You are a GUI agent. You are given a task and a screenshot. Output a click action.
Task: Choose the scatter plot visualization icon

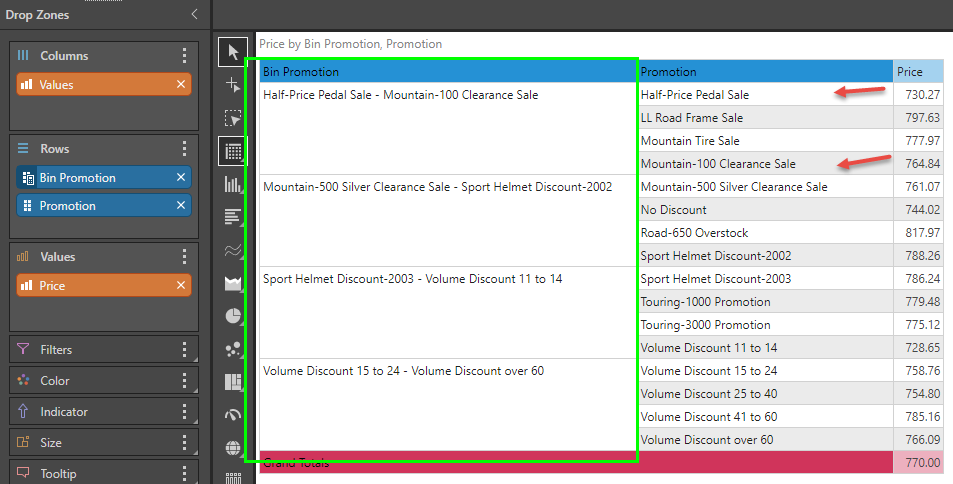pyautogui.click(x=233, y=349)
